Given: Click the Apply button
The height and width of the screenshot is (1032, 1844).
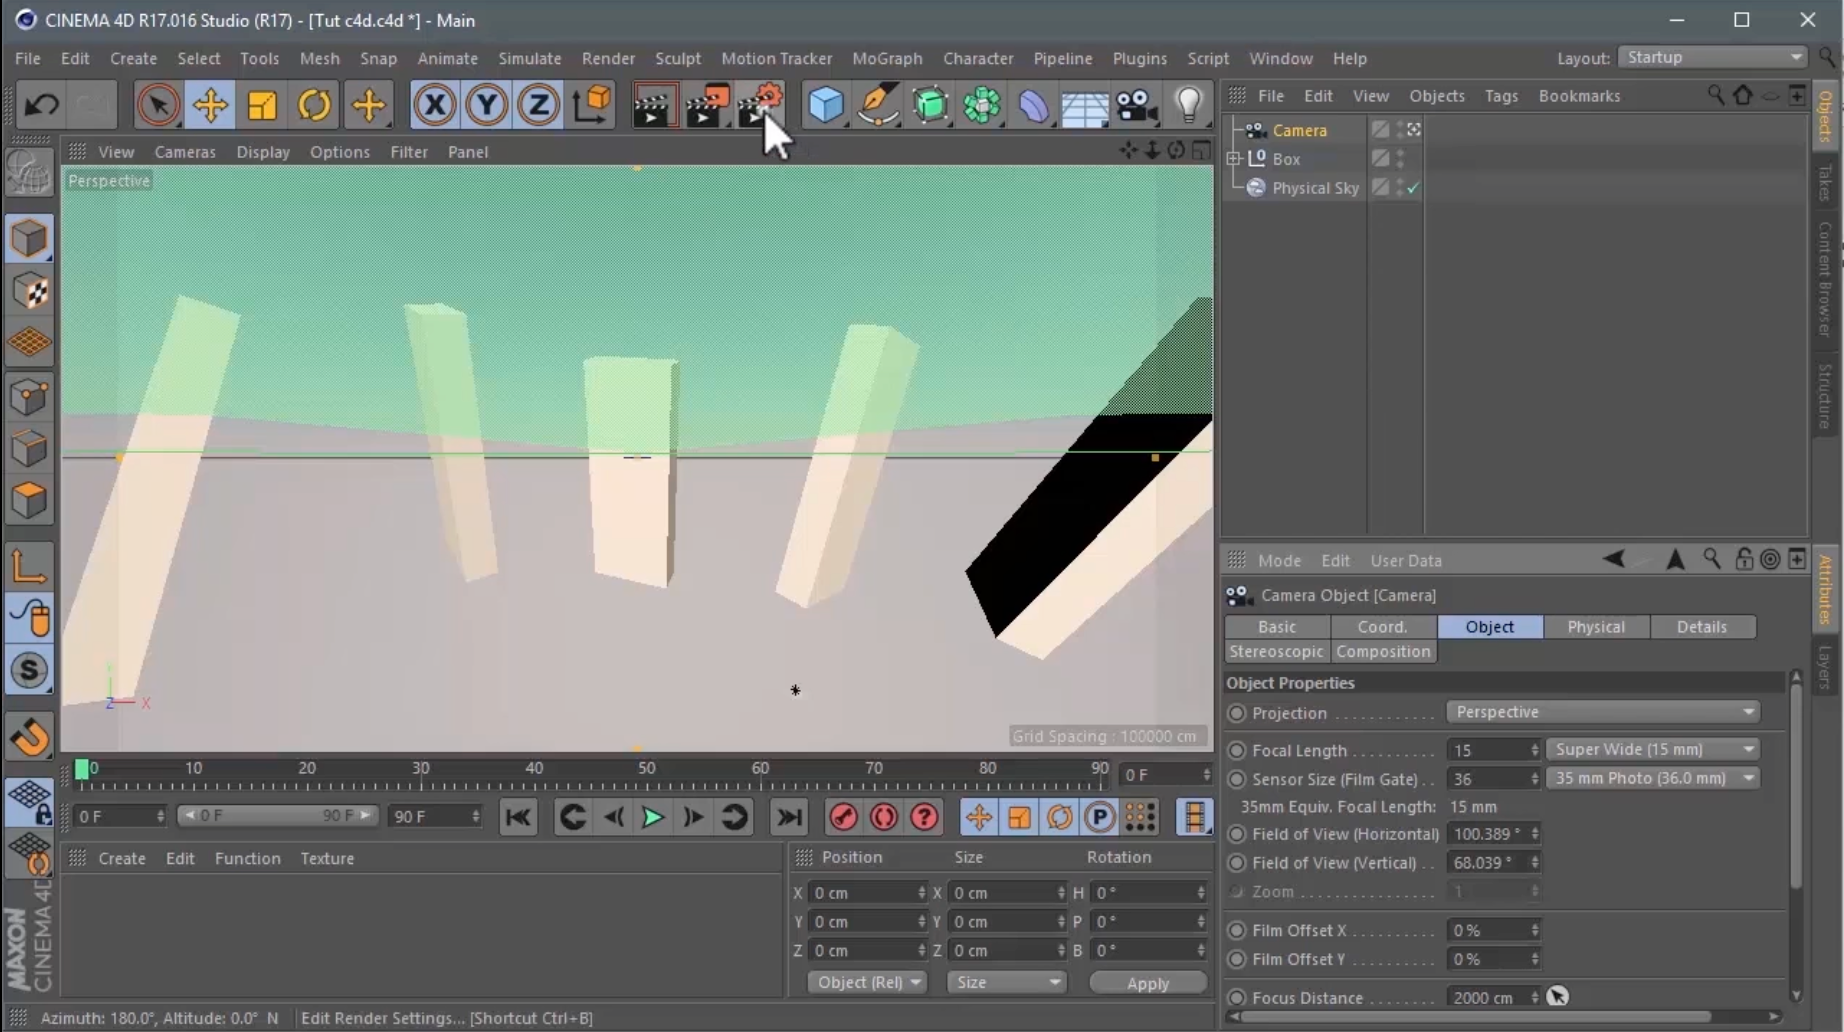Looking at the screenshot, I should tap(1147, 983).
